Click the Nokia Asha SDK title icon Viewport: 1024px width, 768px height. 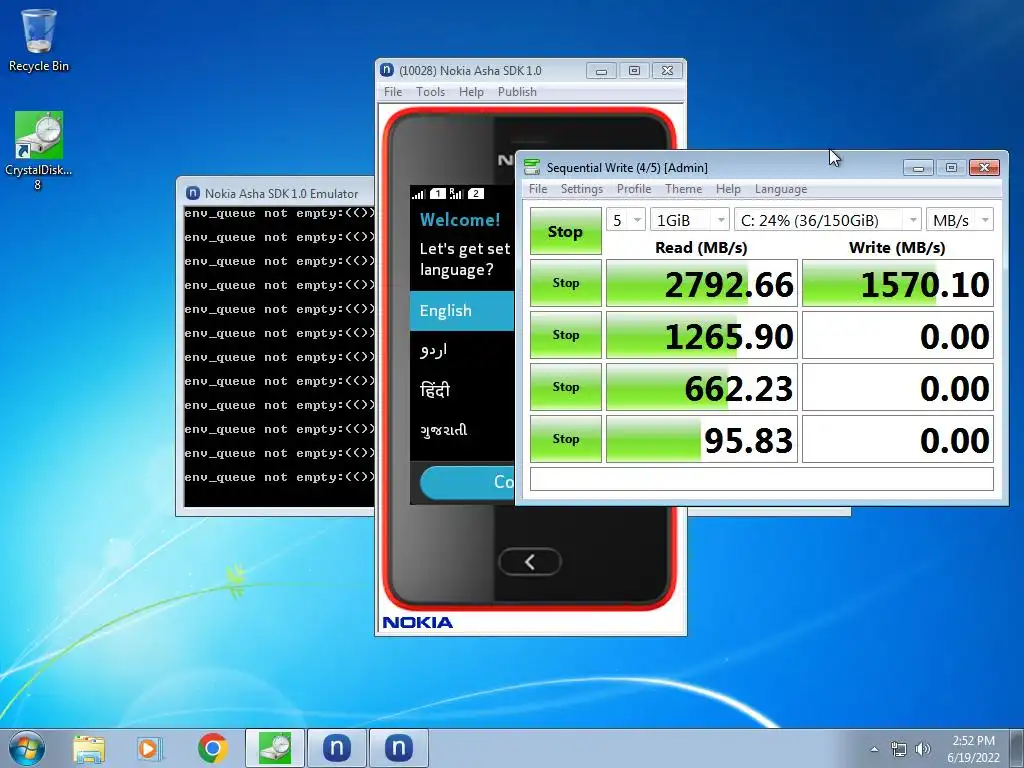tap(387, 70)
